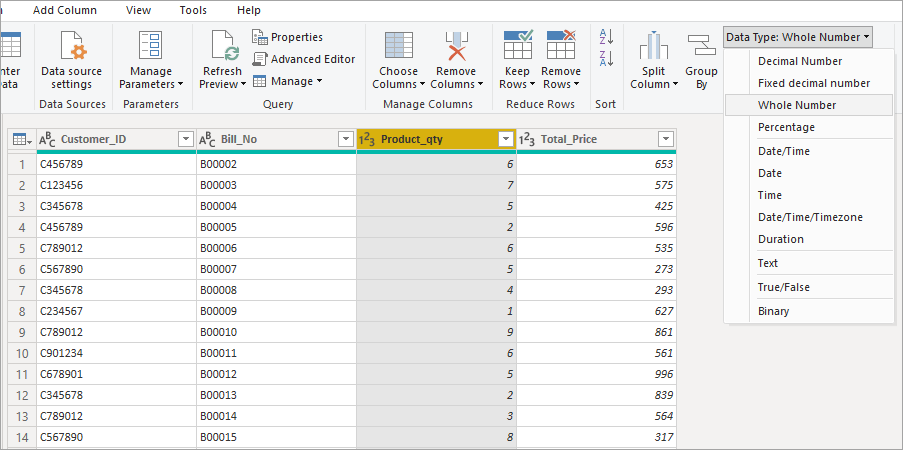The image size is (903, 450).
Task: Click the Group By icon
Action: coord(701,45)
